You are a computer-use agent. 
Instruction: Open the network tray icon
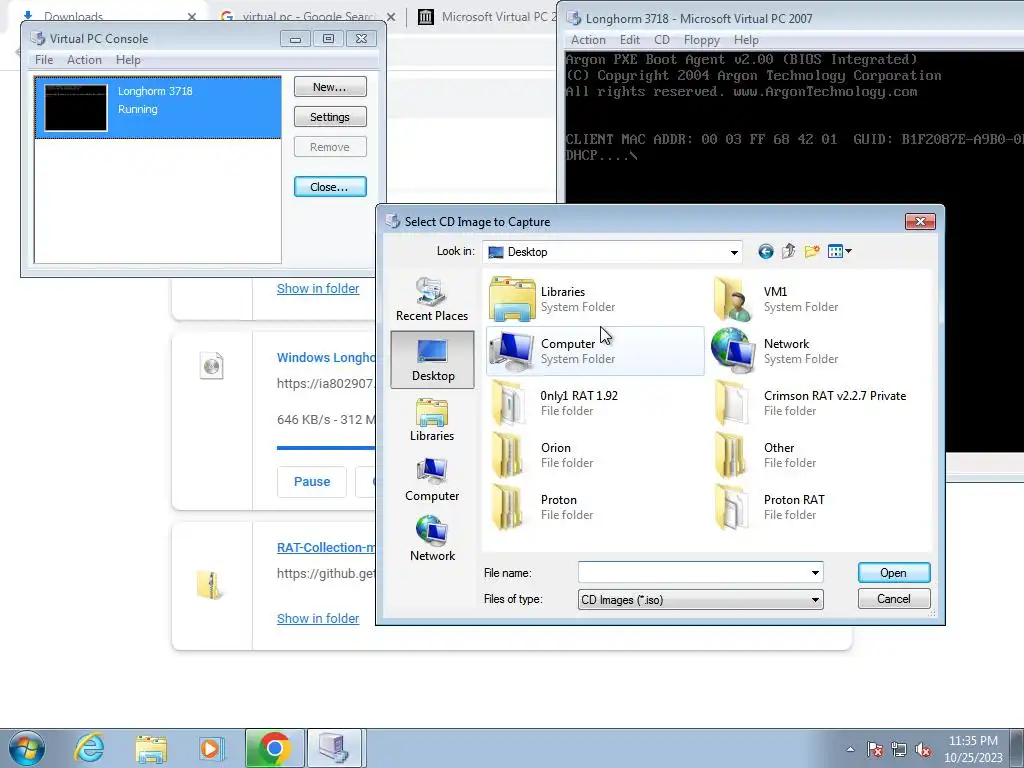899,749
